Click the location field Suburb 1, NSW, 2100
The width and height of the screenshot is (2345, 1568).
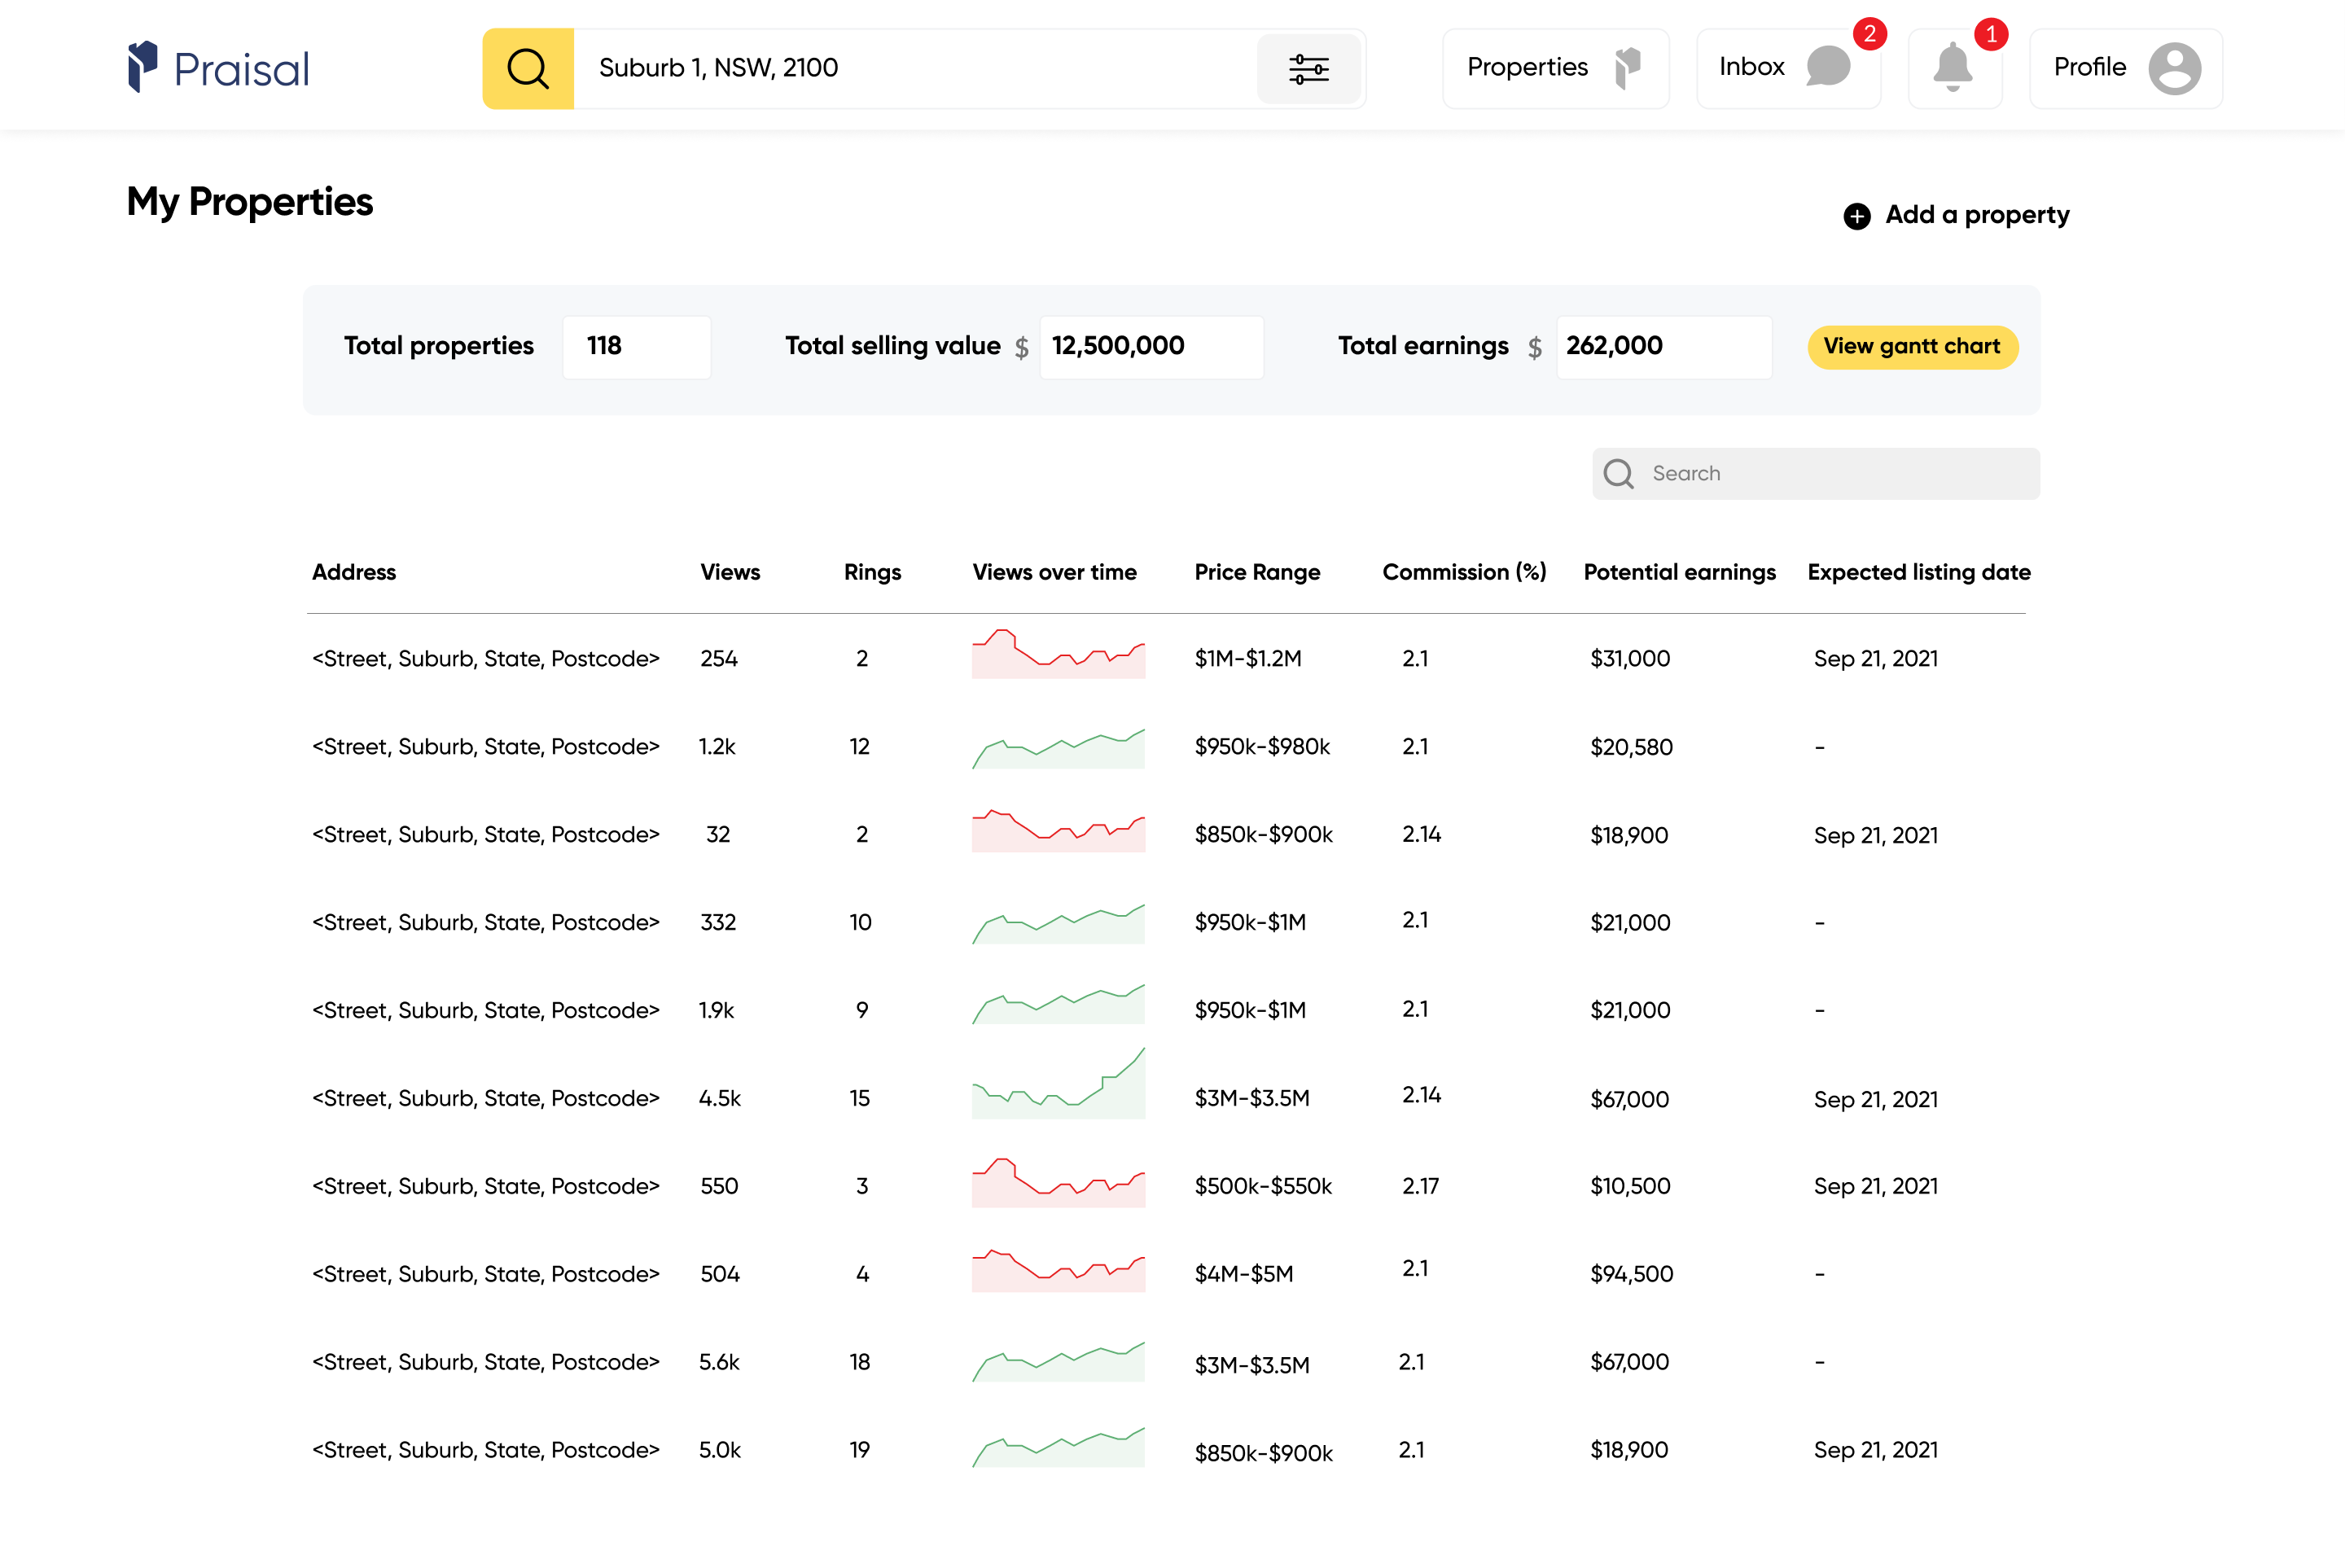click(x=915, y=68)
